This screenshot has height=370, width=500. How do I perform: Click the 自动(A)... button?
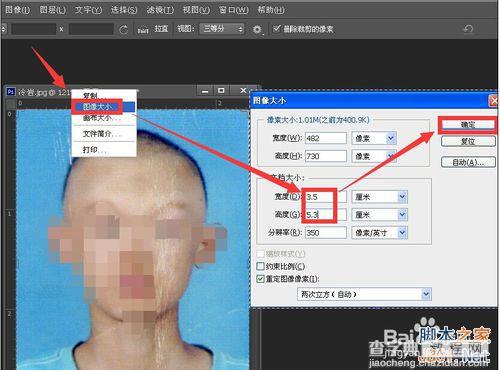point(468,163)
